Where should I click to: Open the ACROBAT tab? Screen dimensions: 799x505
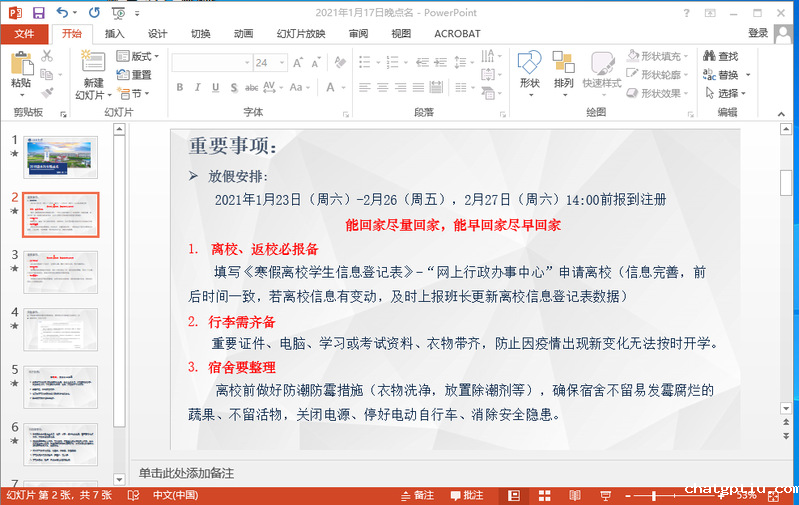[457, 34]
